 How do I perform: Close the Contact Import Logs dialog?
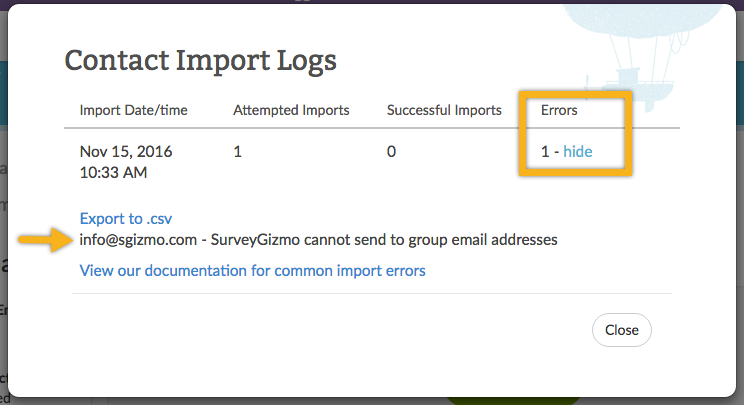tap(621, 330)
